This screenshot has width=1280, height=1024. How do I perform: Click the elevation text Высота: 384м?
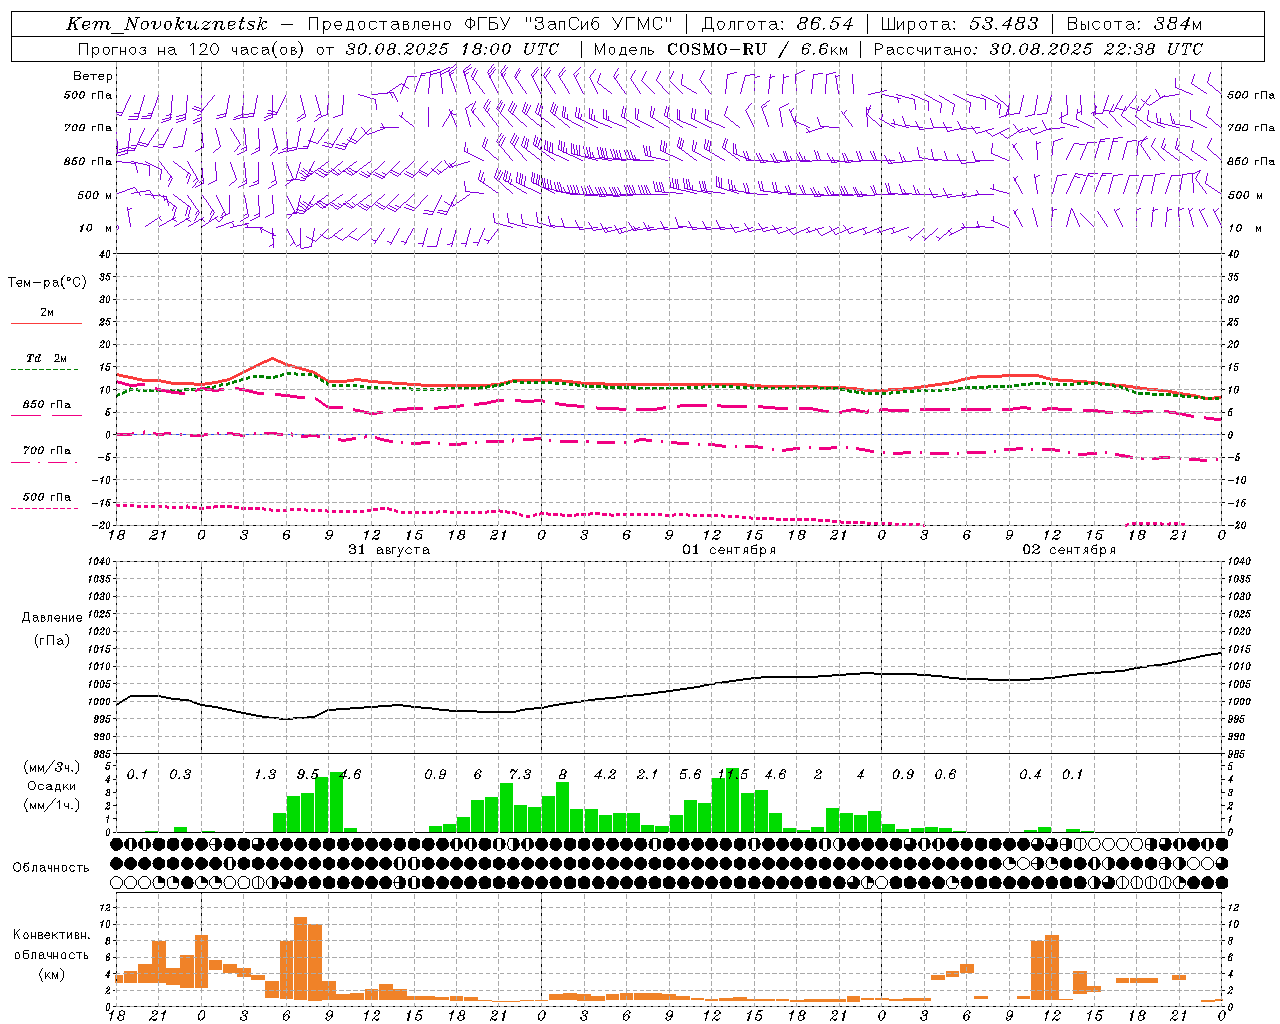click(1134, 24)
